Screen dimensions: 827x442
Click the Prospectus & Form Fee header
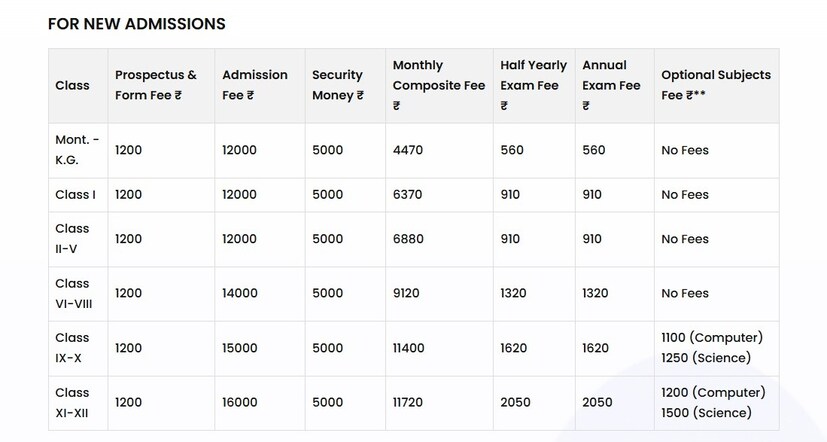(156, 85)
